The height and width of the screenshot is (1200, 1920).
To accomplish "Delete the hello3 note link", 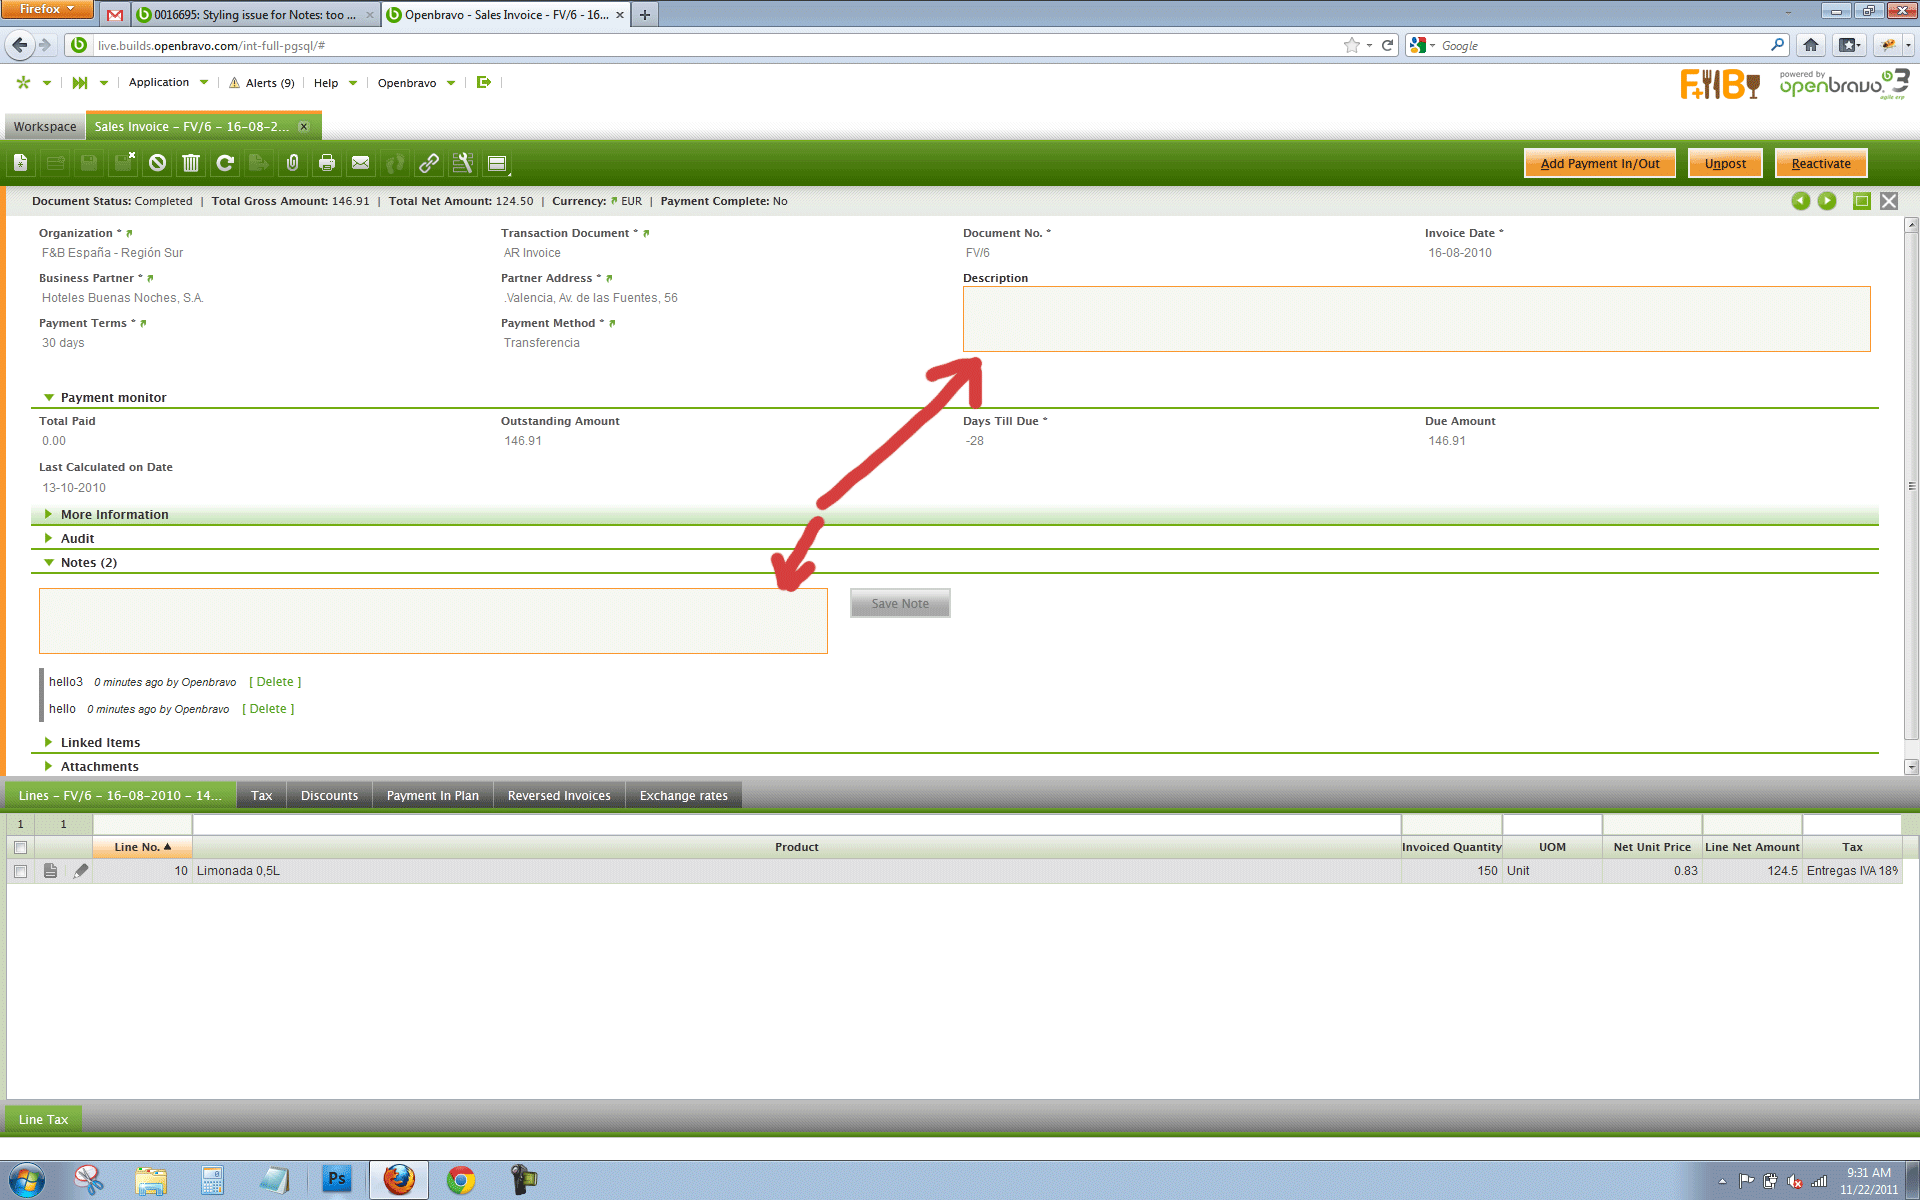I will [x=275, y=682].
